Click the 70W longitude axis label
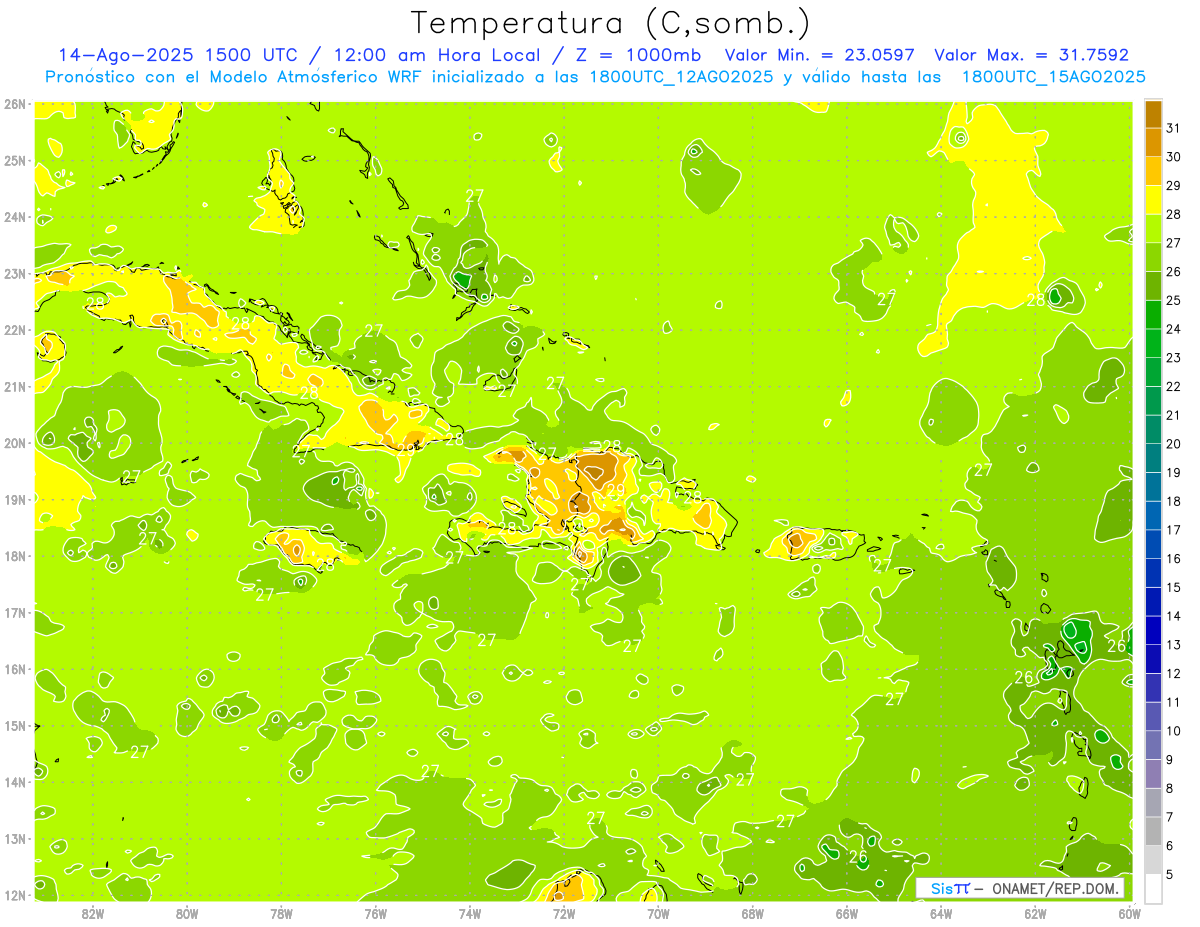The width and height of the screenshot is (1200, 927). coord(658,913)
